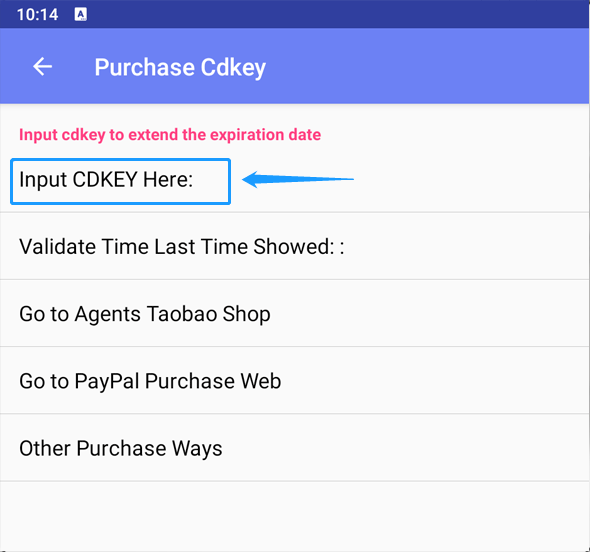Select the pink cdkey expiration instruction text
Viewport: 590px width, 552px height.
[170, 135]
